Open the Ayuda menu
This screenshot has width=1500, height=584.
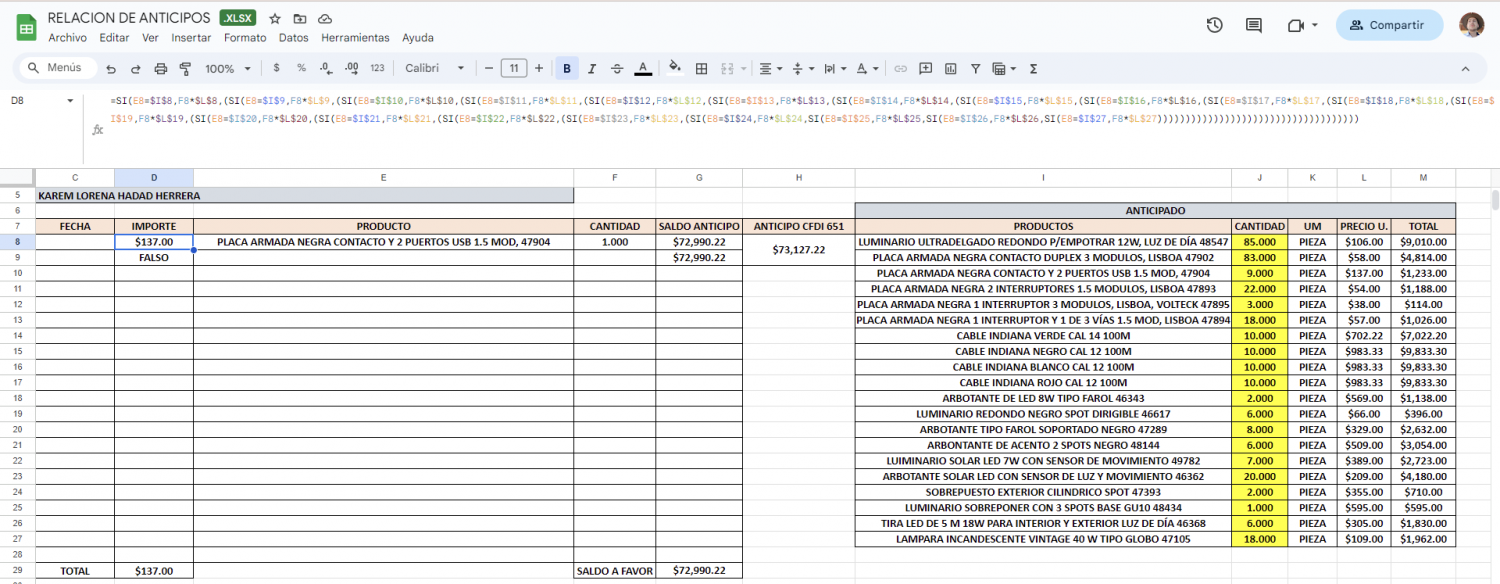click(418, 37)
